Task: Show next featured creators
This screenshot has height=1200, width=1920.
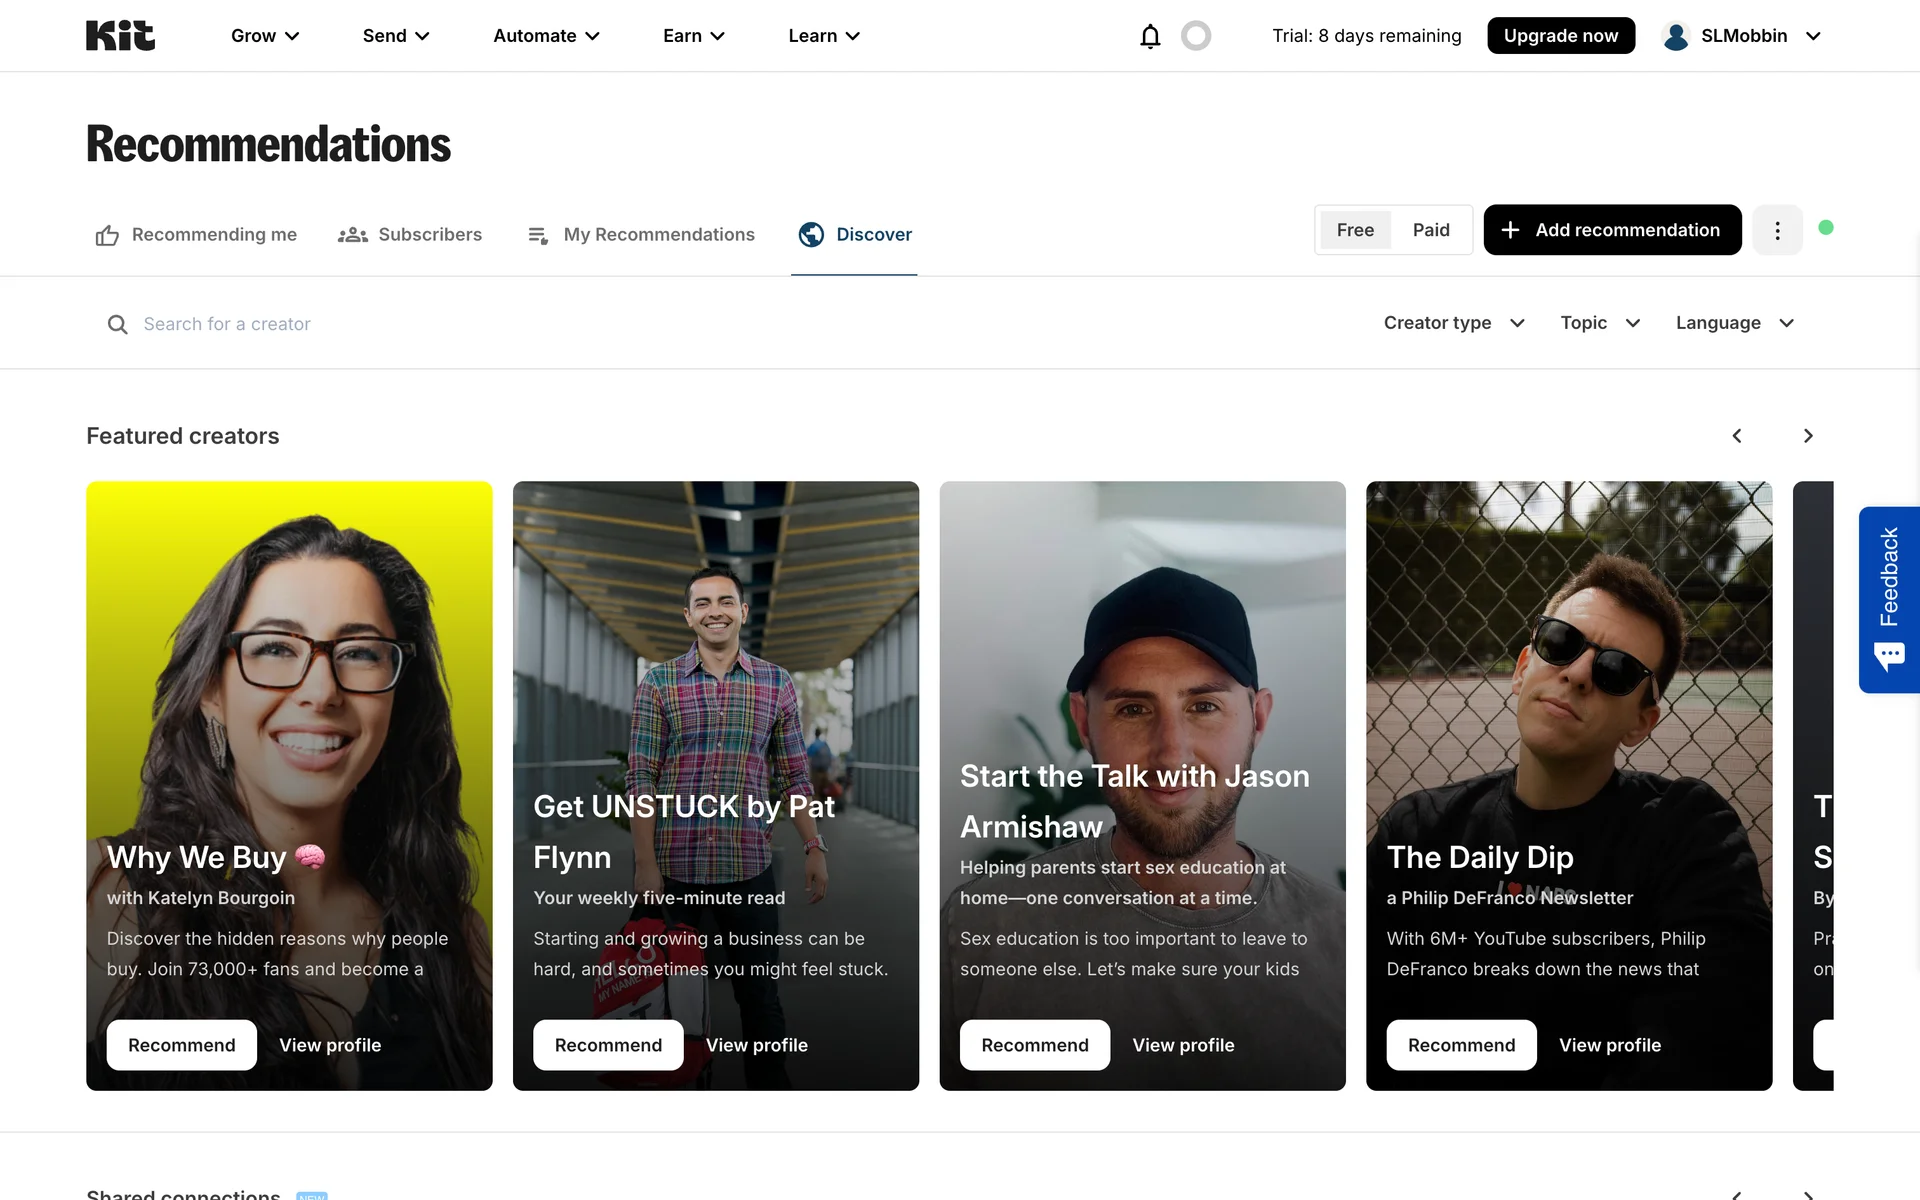Action: coord(1808,436)
